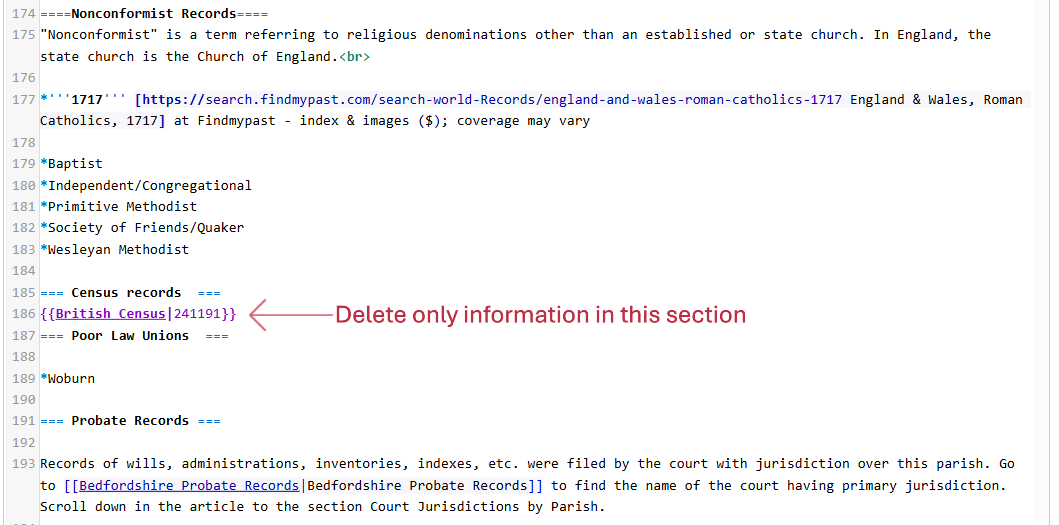Click the Baptist bullet line

point(75,164)
